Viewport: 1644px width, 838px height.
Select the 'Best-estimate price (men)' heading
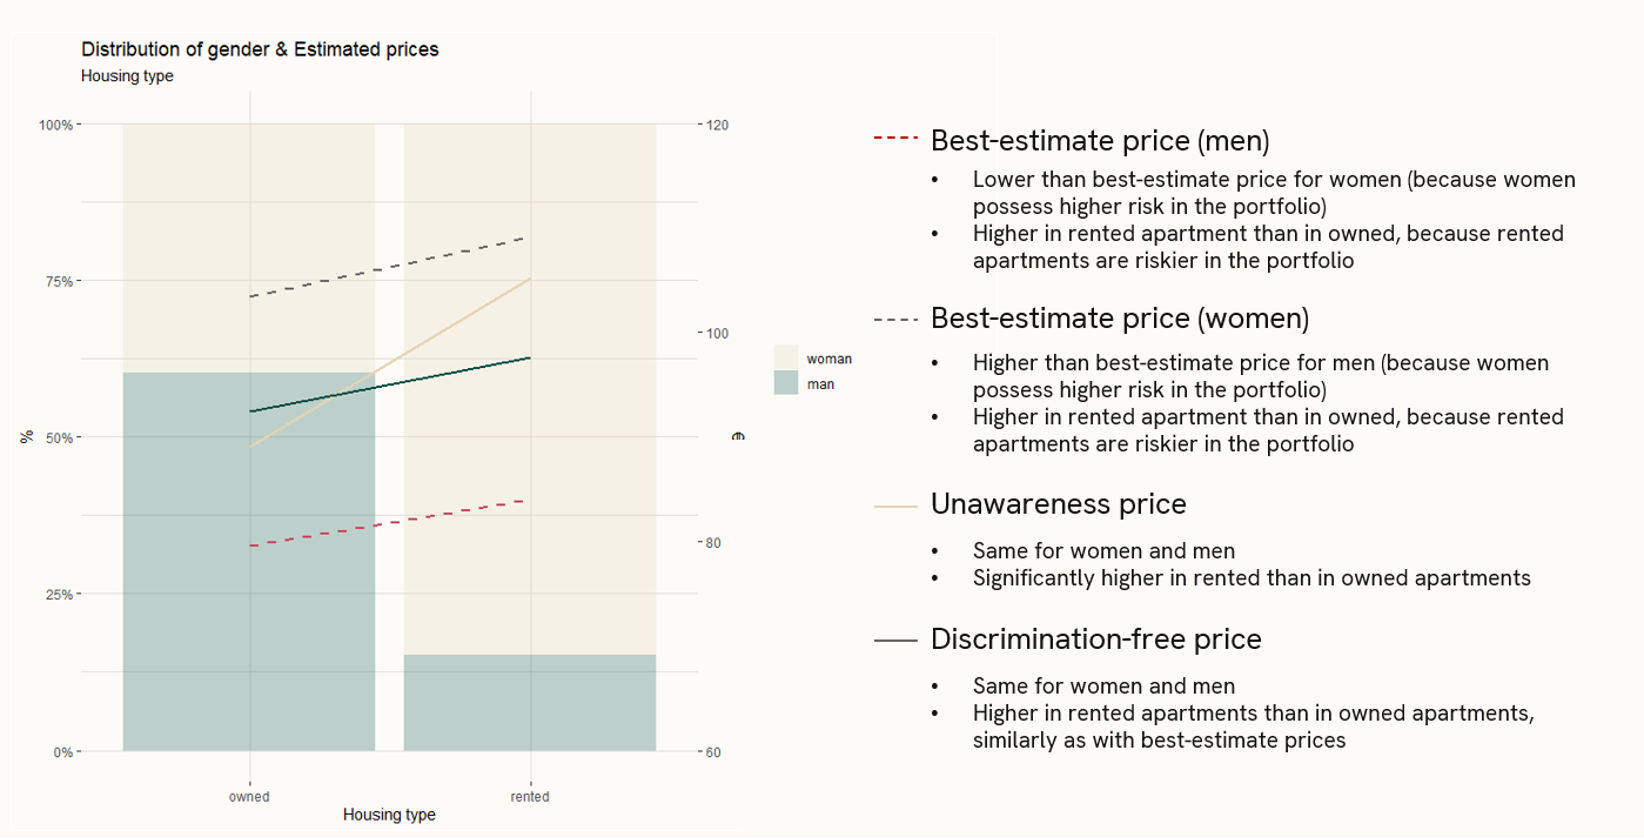click(1100, 141)
